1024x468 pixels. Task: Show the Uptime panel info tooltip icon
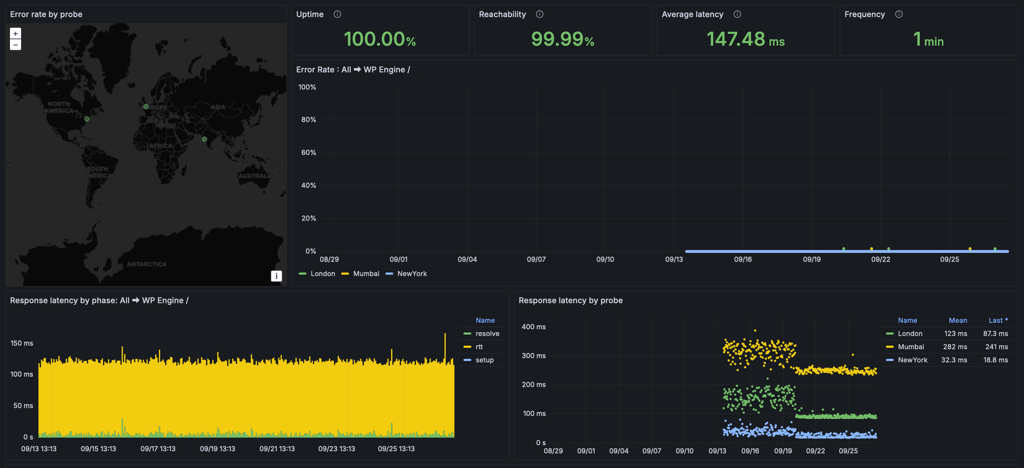tap(337, 14)
